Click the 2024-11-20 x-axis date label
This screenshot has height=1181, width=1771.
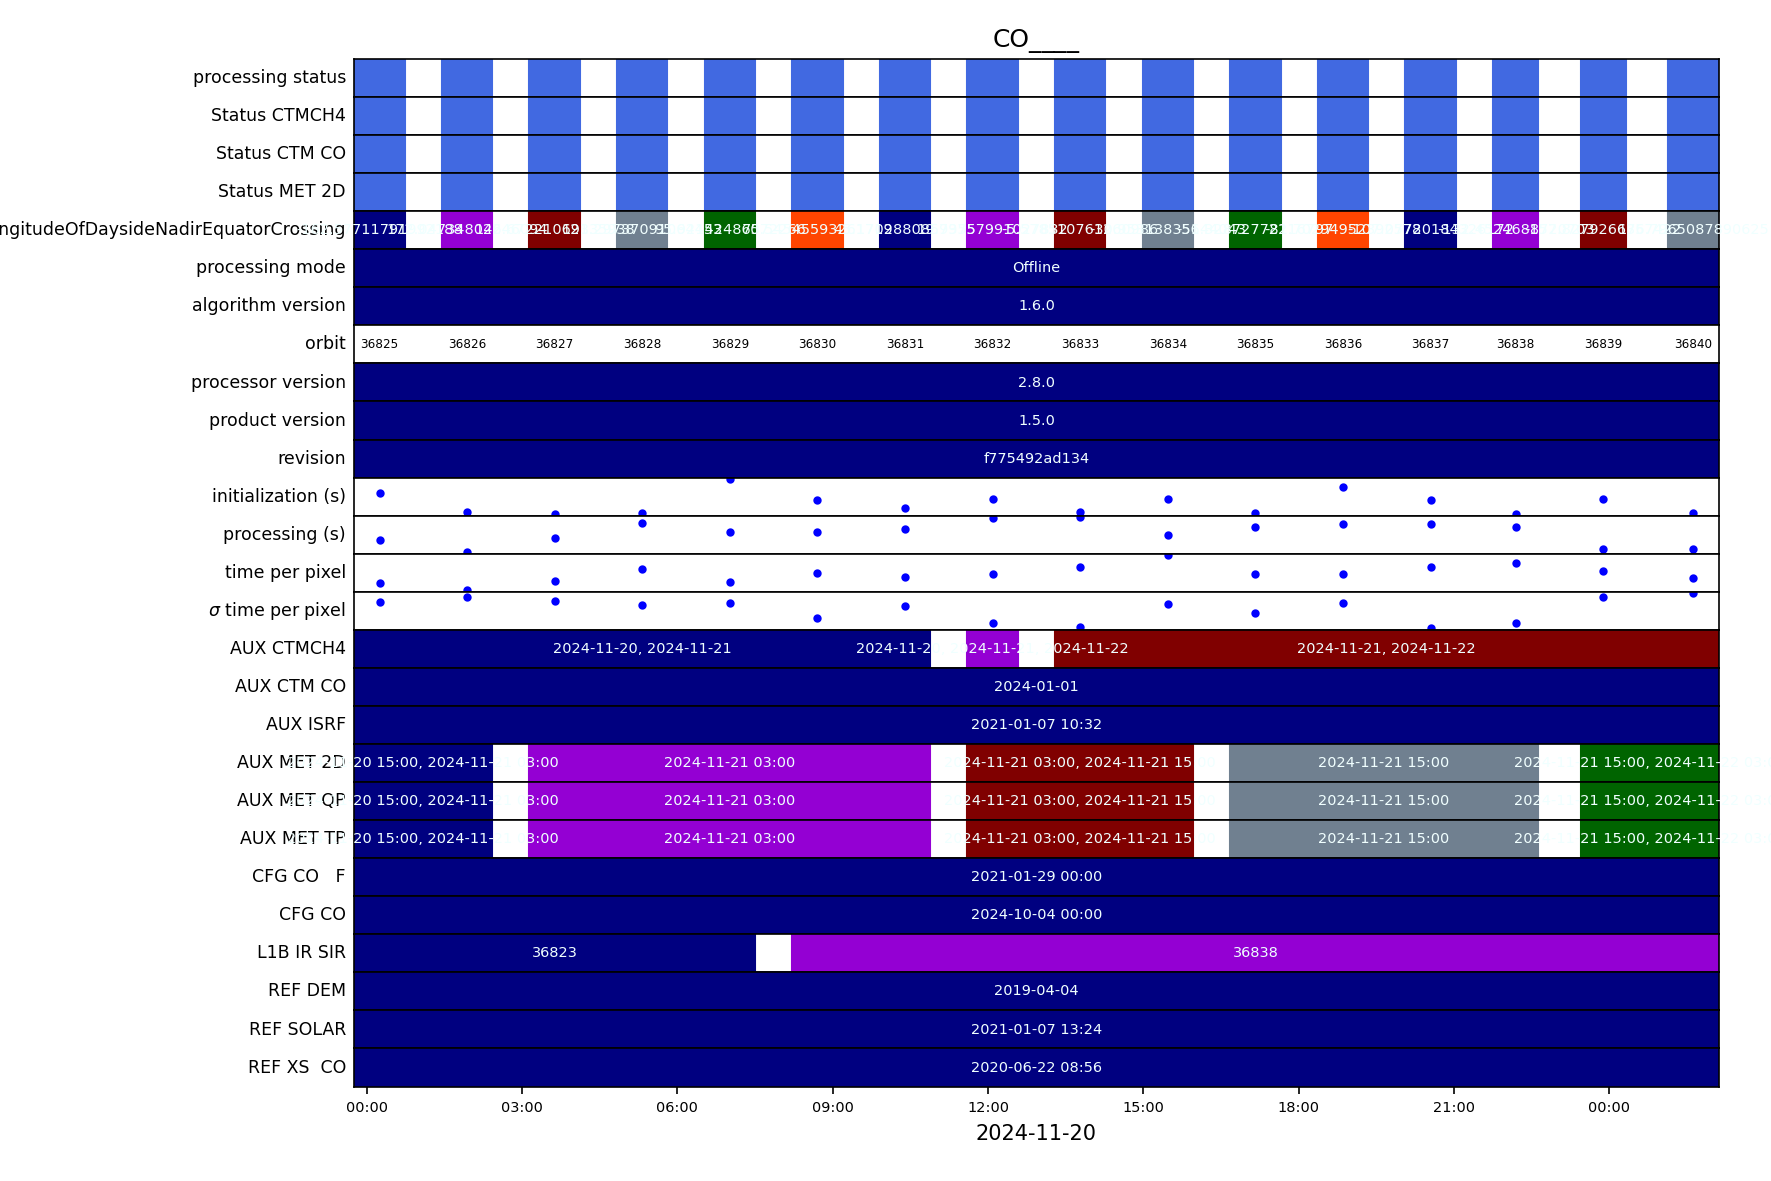(1035, 1133)
